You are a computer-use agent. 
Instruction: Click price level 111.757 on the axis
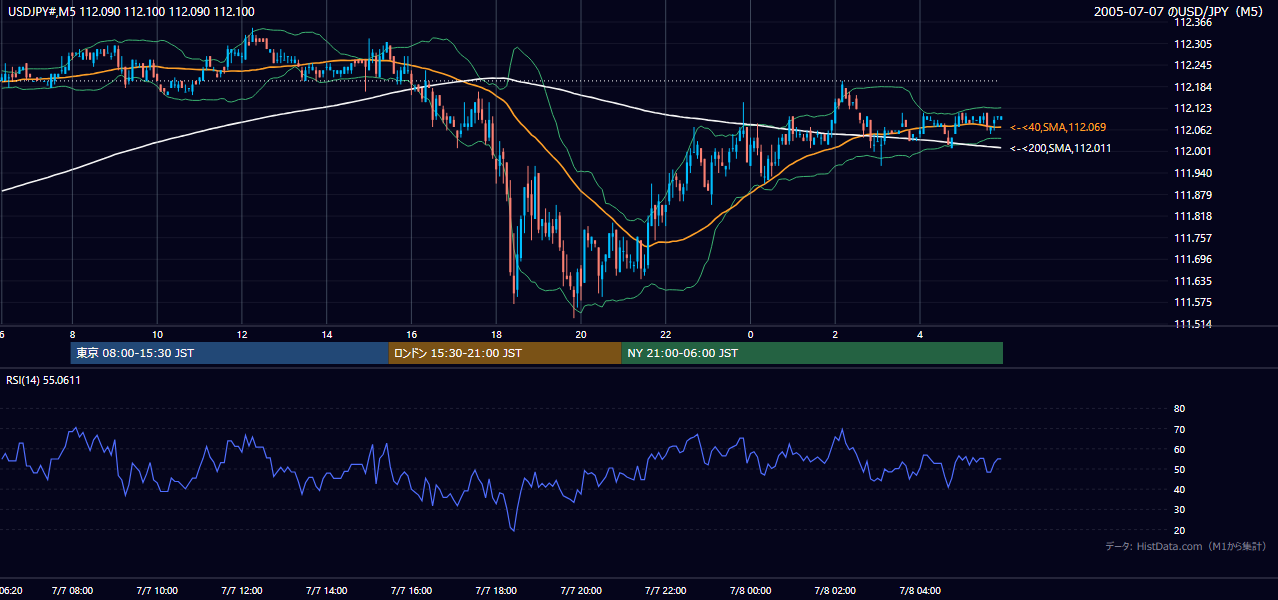(x=1193, y=238)
